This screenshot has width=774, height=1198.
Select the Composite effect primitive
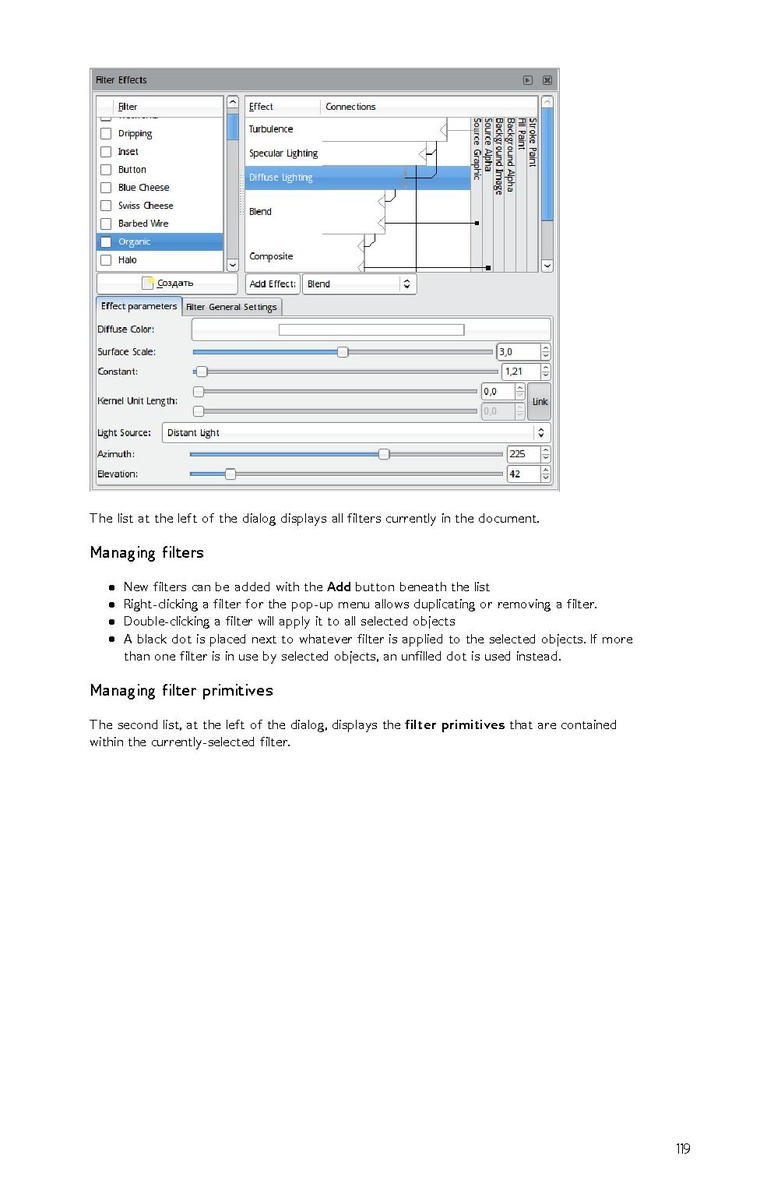tap(270, 257)
